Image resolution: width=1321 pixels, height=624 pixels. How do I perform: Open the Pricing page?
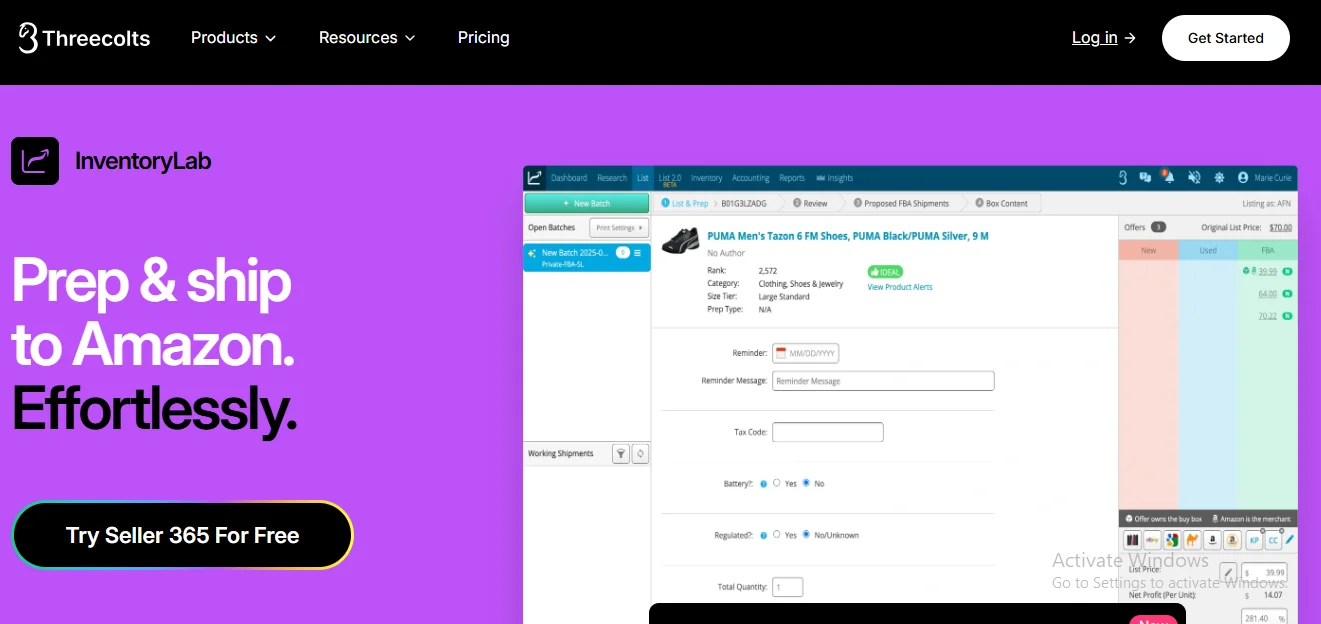(x=484, y=38)
